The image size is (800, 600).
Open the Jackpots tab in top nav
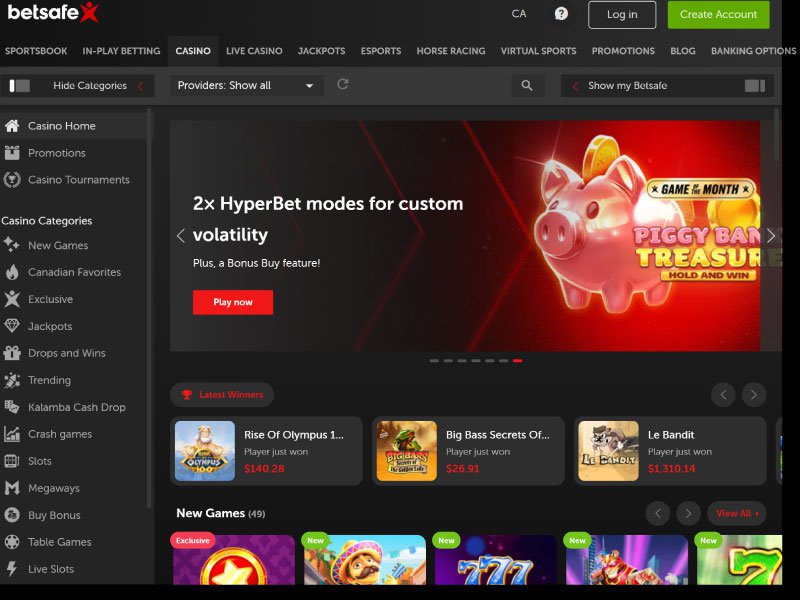tap(321, 51)
